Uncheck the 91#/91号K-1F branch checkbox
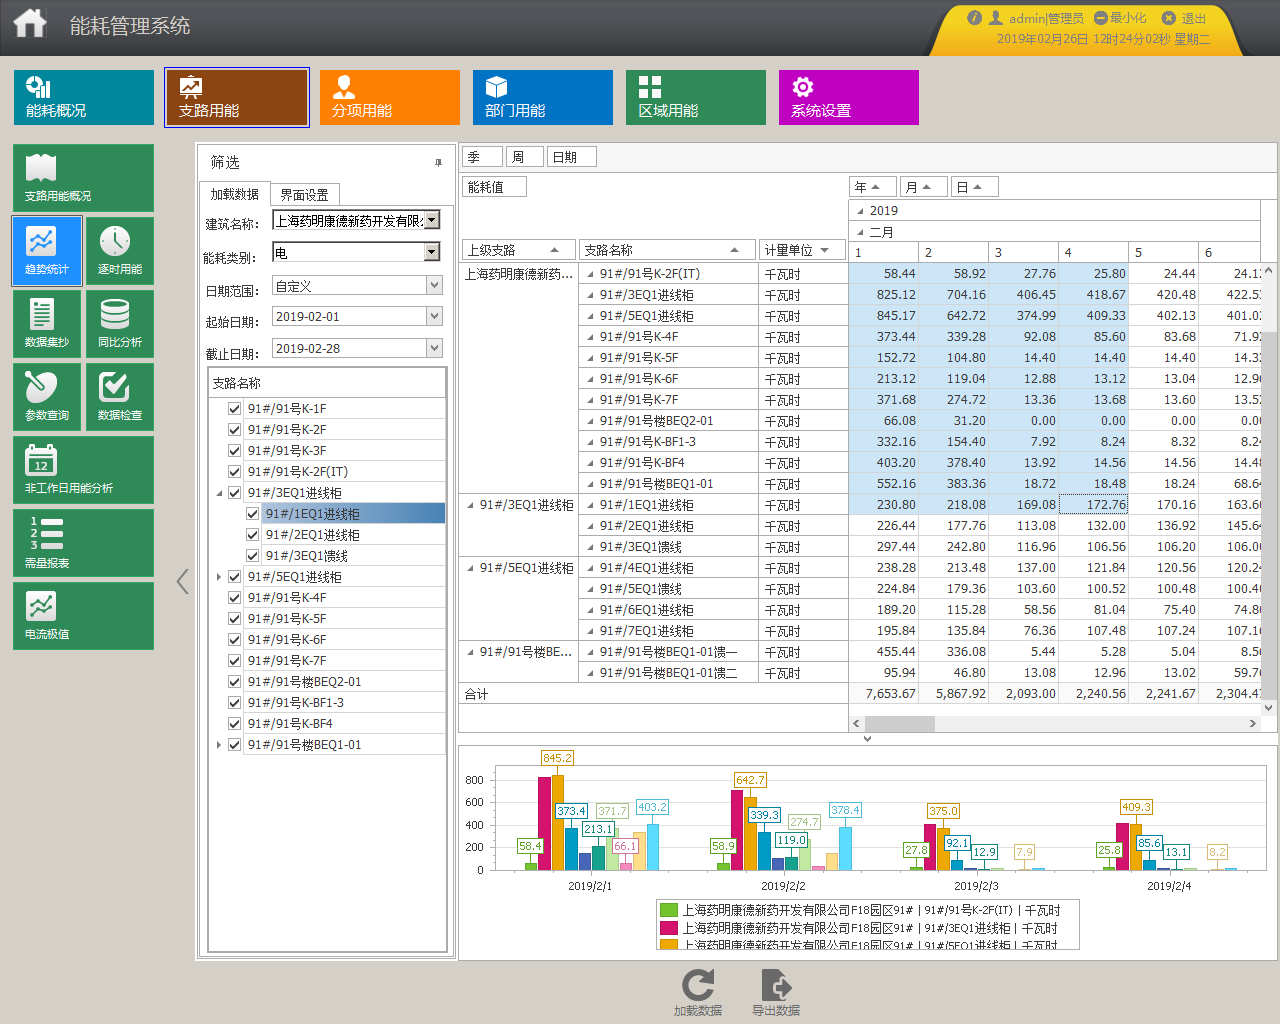Image resolution: width=1280 pixels, height=1024 pixels. 234,408
